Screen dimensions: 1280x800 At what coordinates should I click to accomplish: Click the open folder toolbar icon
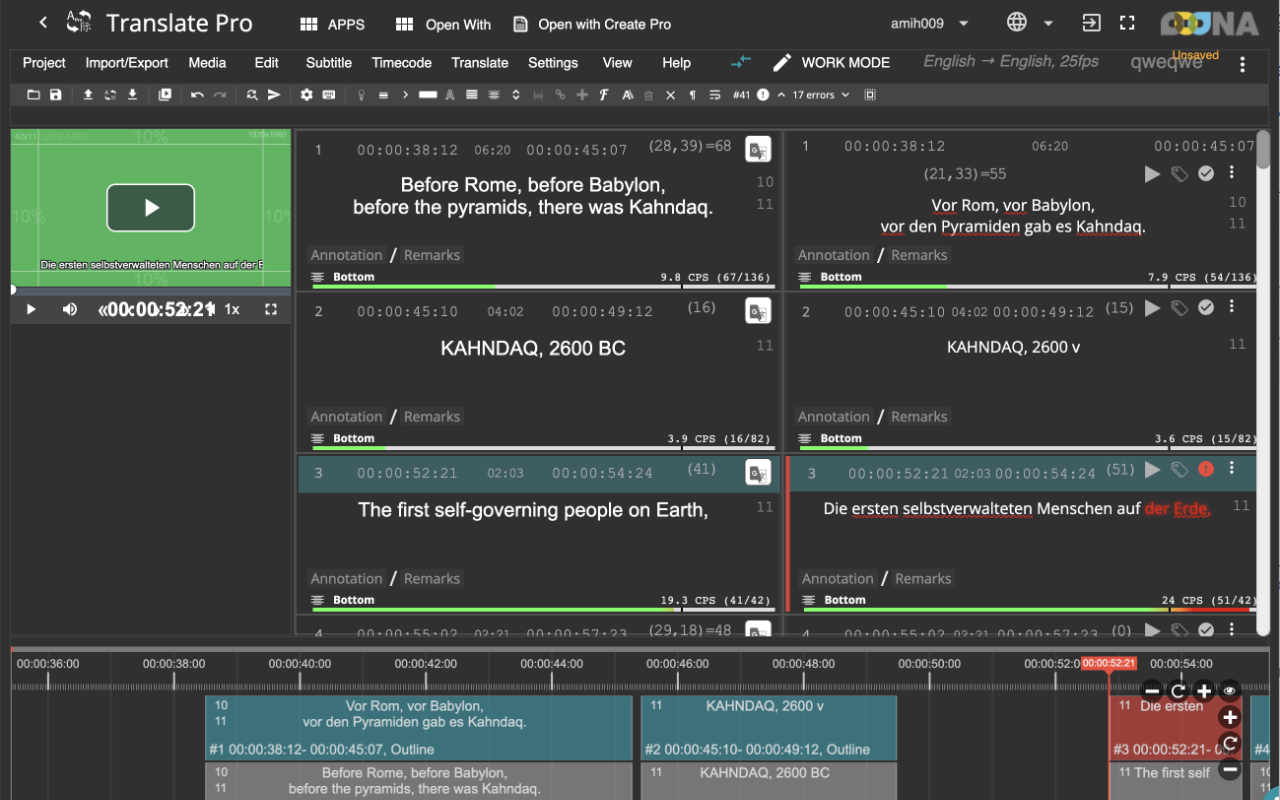click(x=33, y=95)
